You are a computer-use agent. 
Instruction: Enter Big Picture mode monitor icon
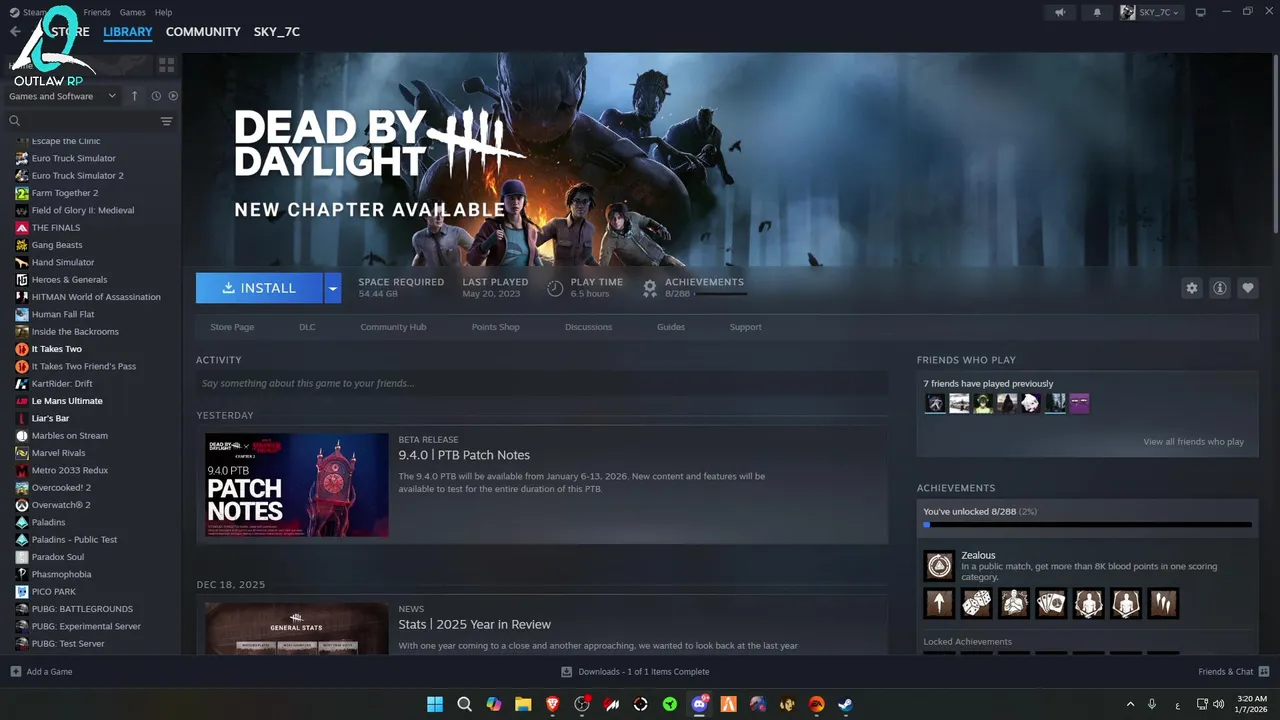click(1201, 12)
